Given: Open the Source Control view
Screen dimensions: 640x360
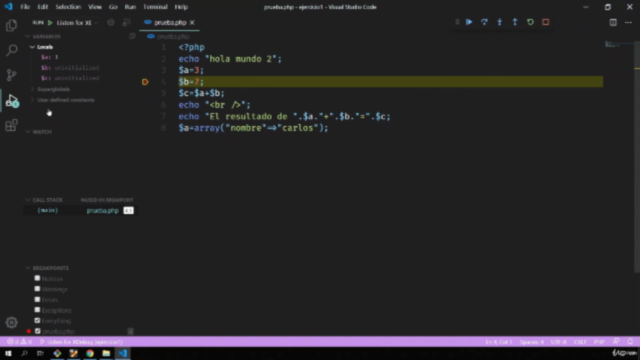Looking at the screenshot, I should tap(11, 75).
